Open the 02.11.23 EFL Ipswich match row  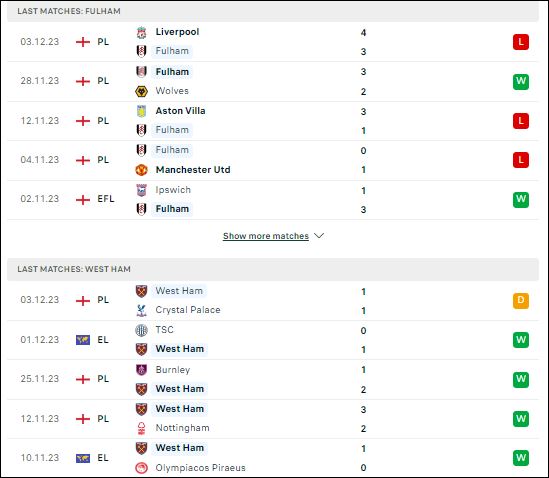(x=273, y=200)
